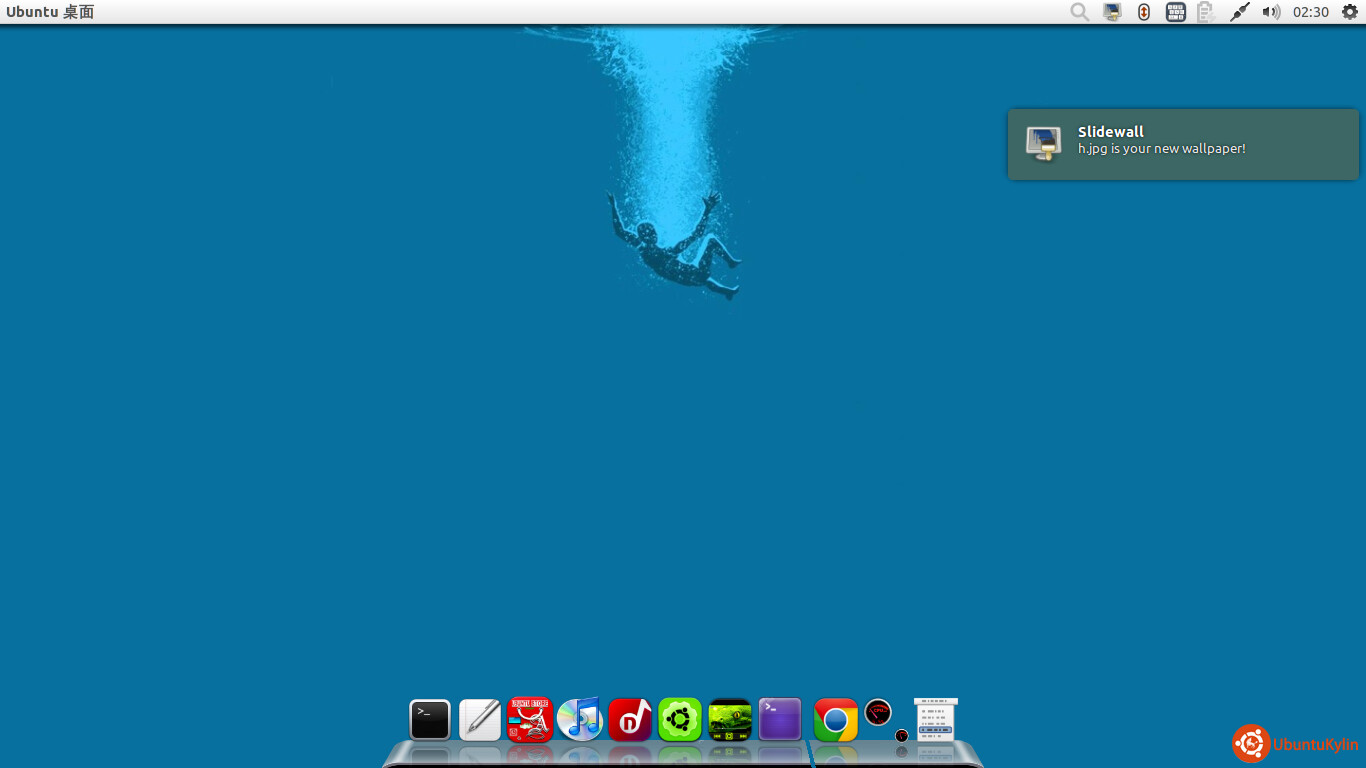Open the system gear menu

pyautogui.click(x=1350, y=12)
